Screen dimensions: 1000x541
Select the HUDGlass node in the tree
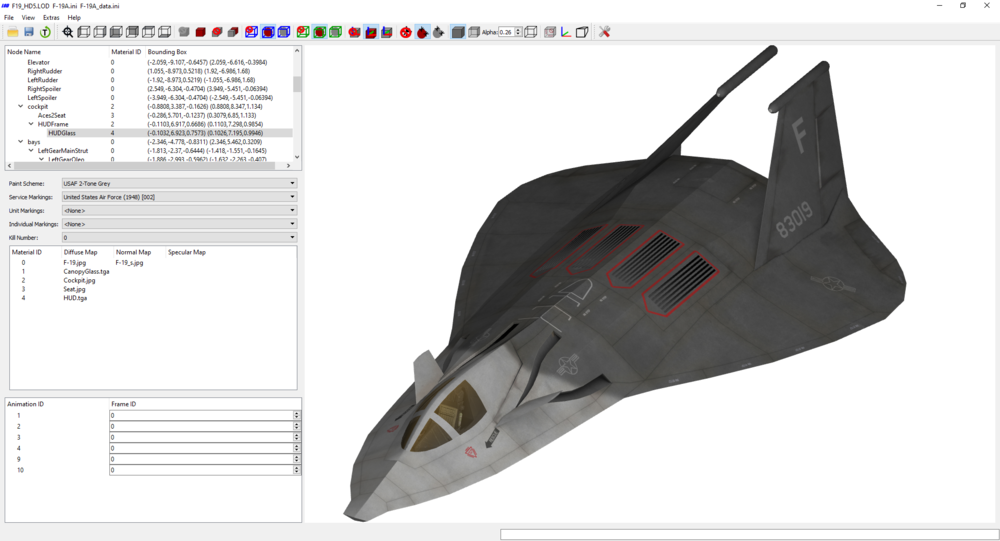tap(62, 133)
